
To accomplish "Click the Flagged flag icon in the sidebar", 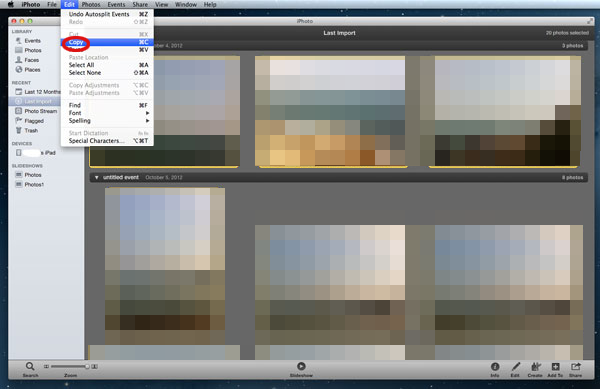I will [x=18, y=120].
